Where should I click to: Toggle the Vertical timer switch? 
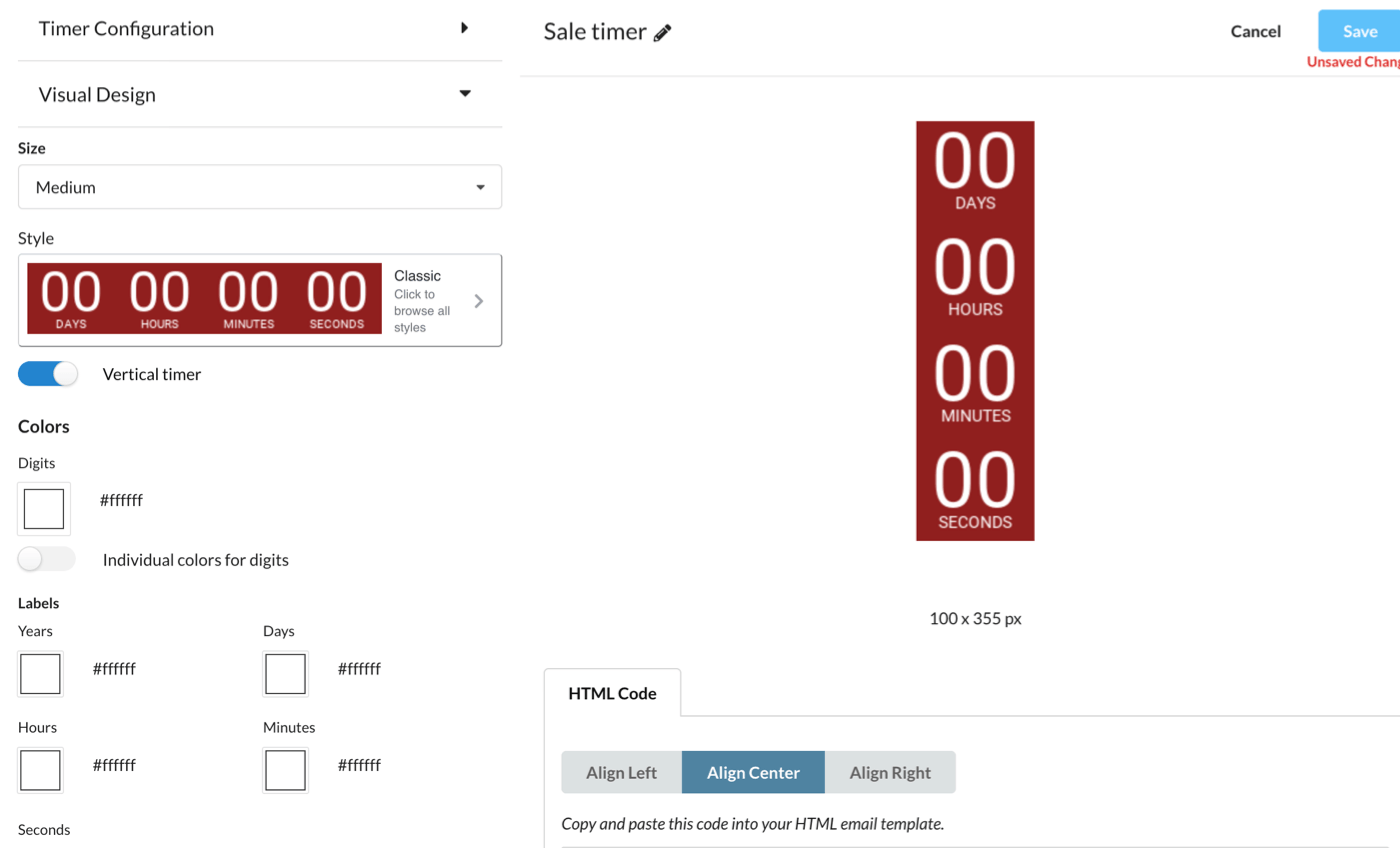48,374
